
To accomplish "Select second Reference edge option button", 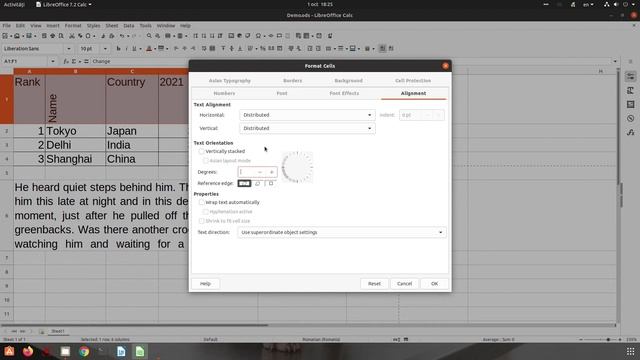I will [x=258, y=183].
